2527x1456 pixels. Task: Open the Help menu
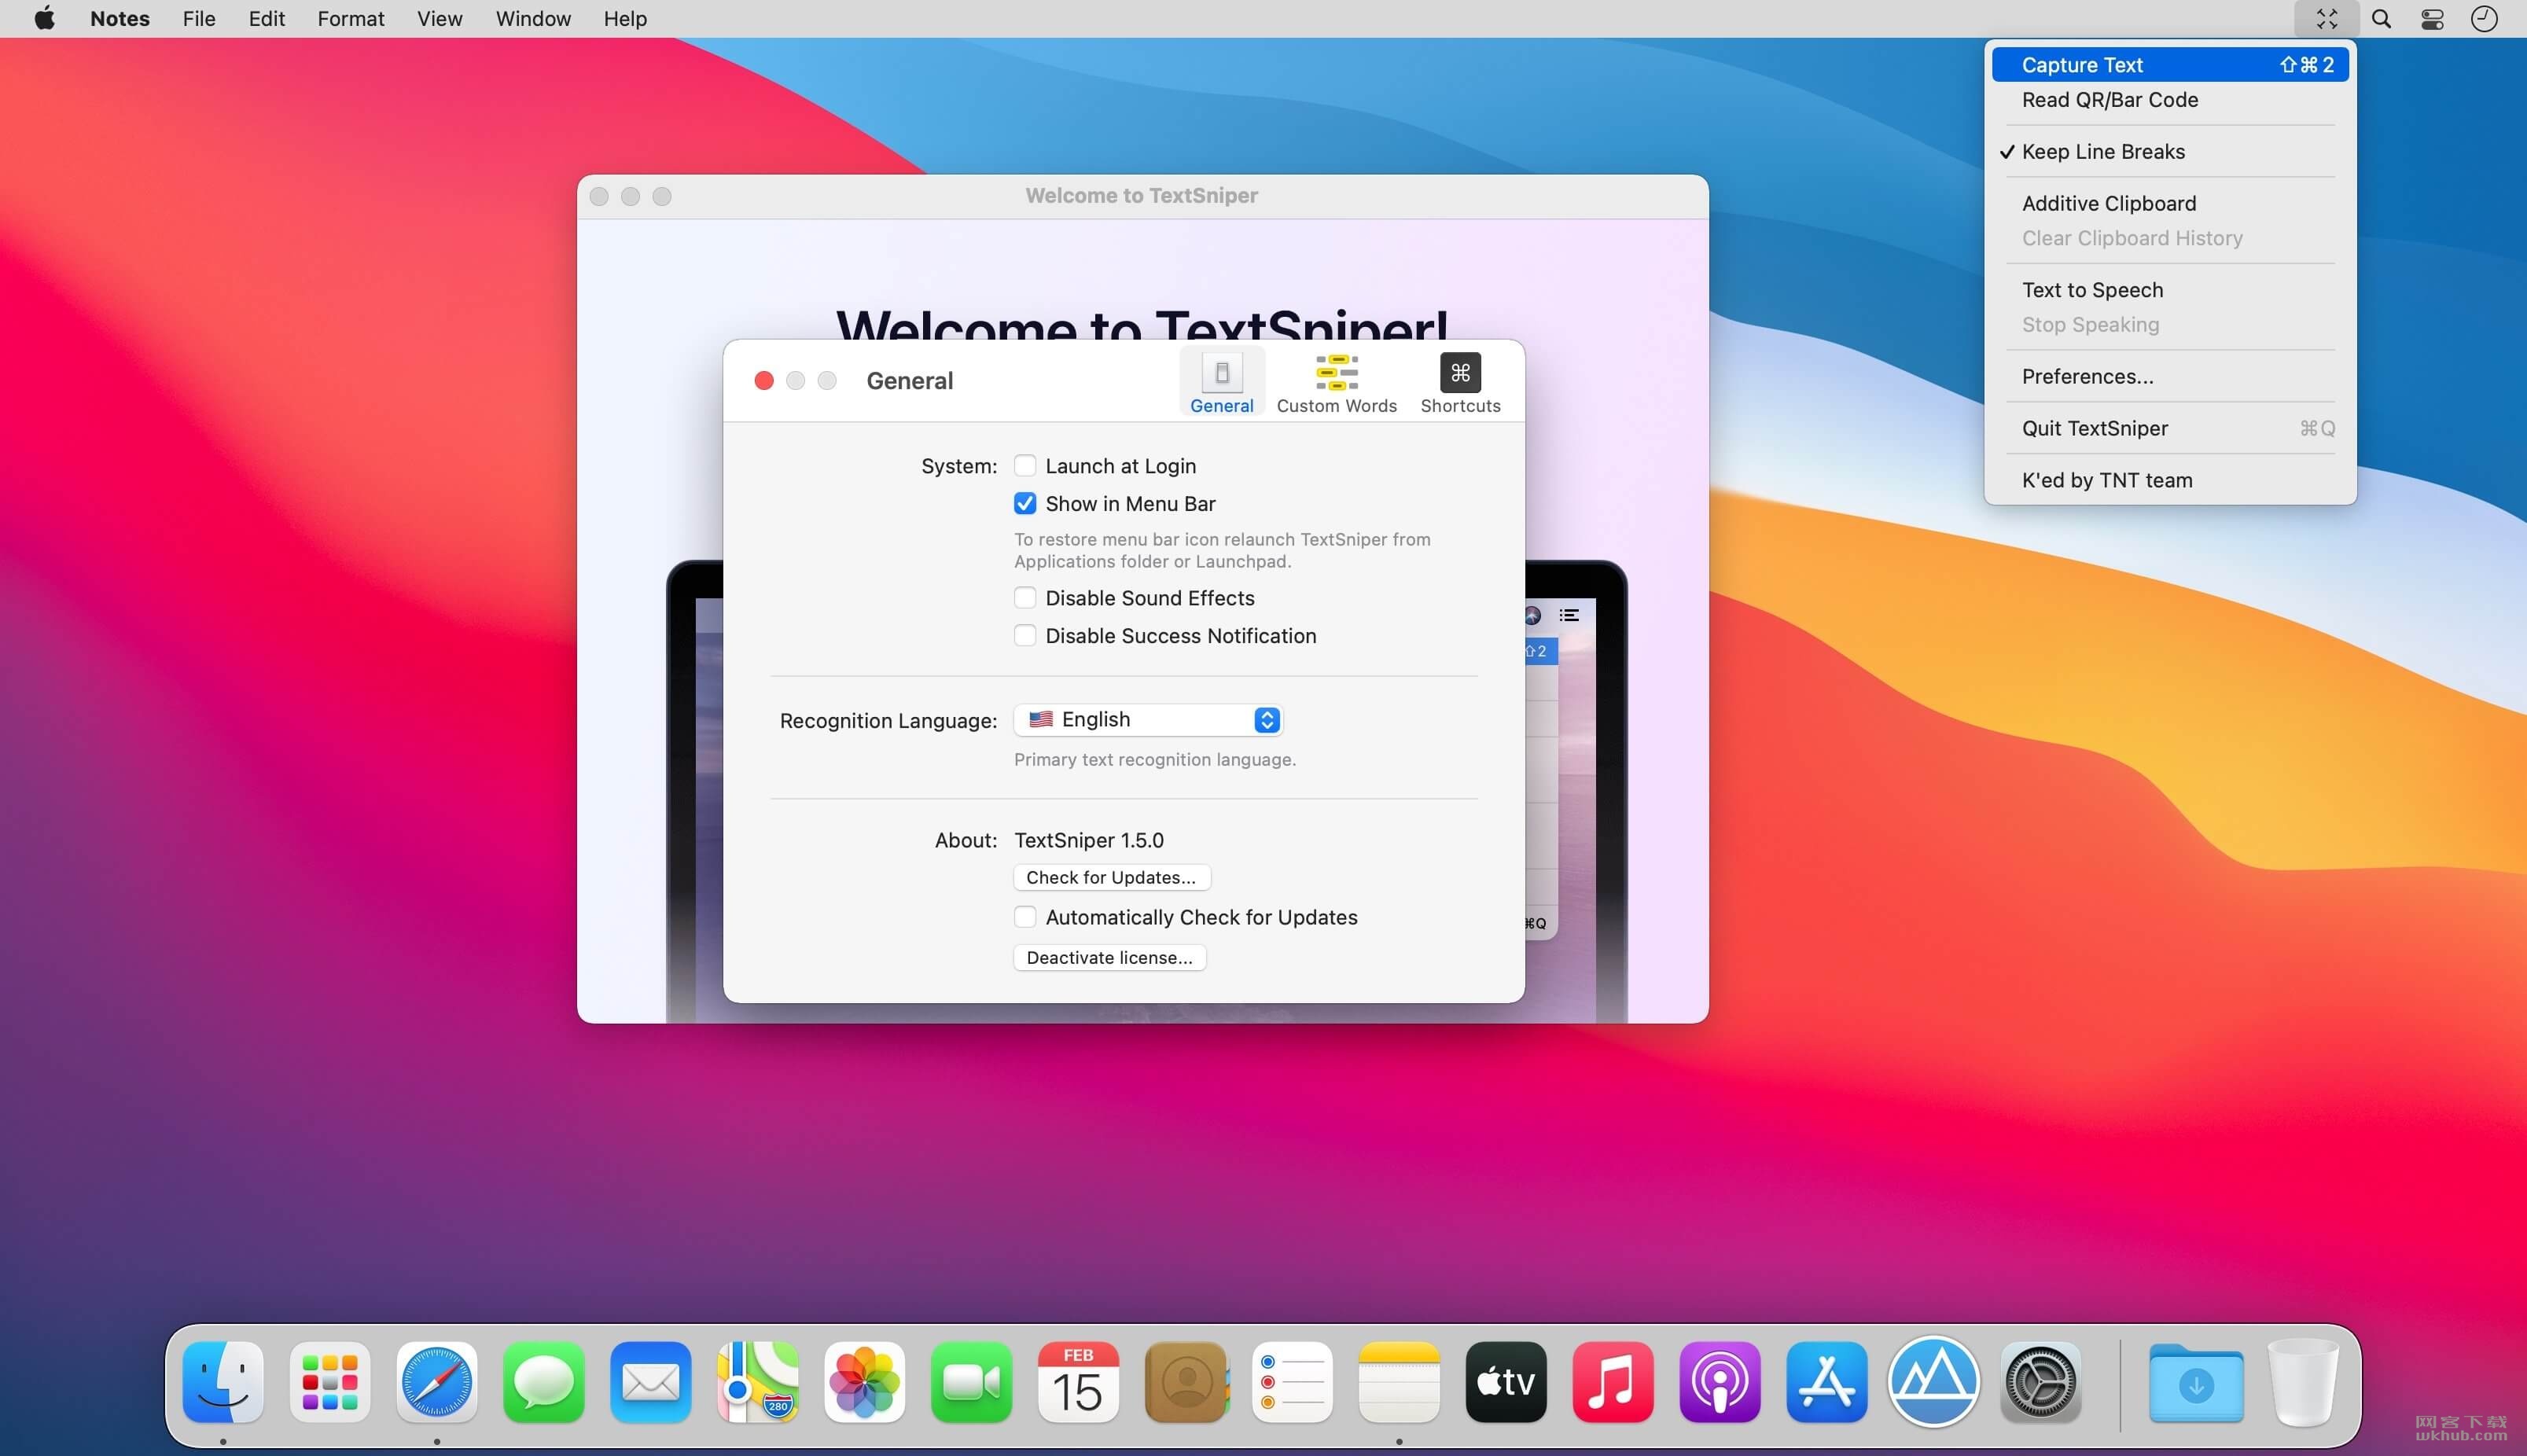625,19
